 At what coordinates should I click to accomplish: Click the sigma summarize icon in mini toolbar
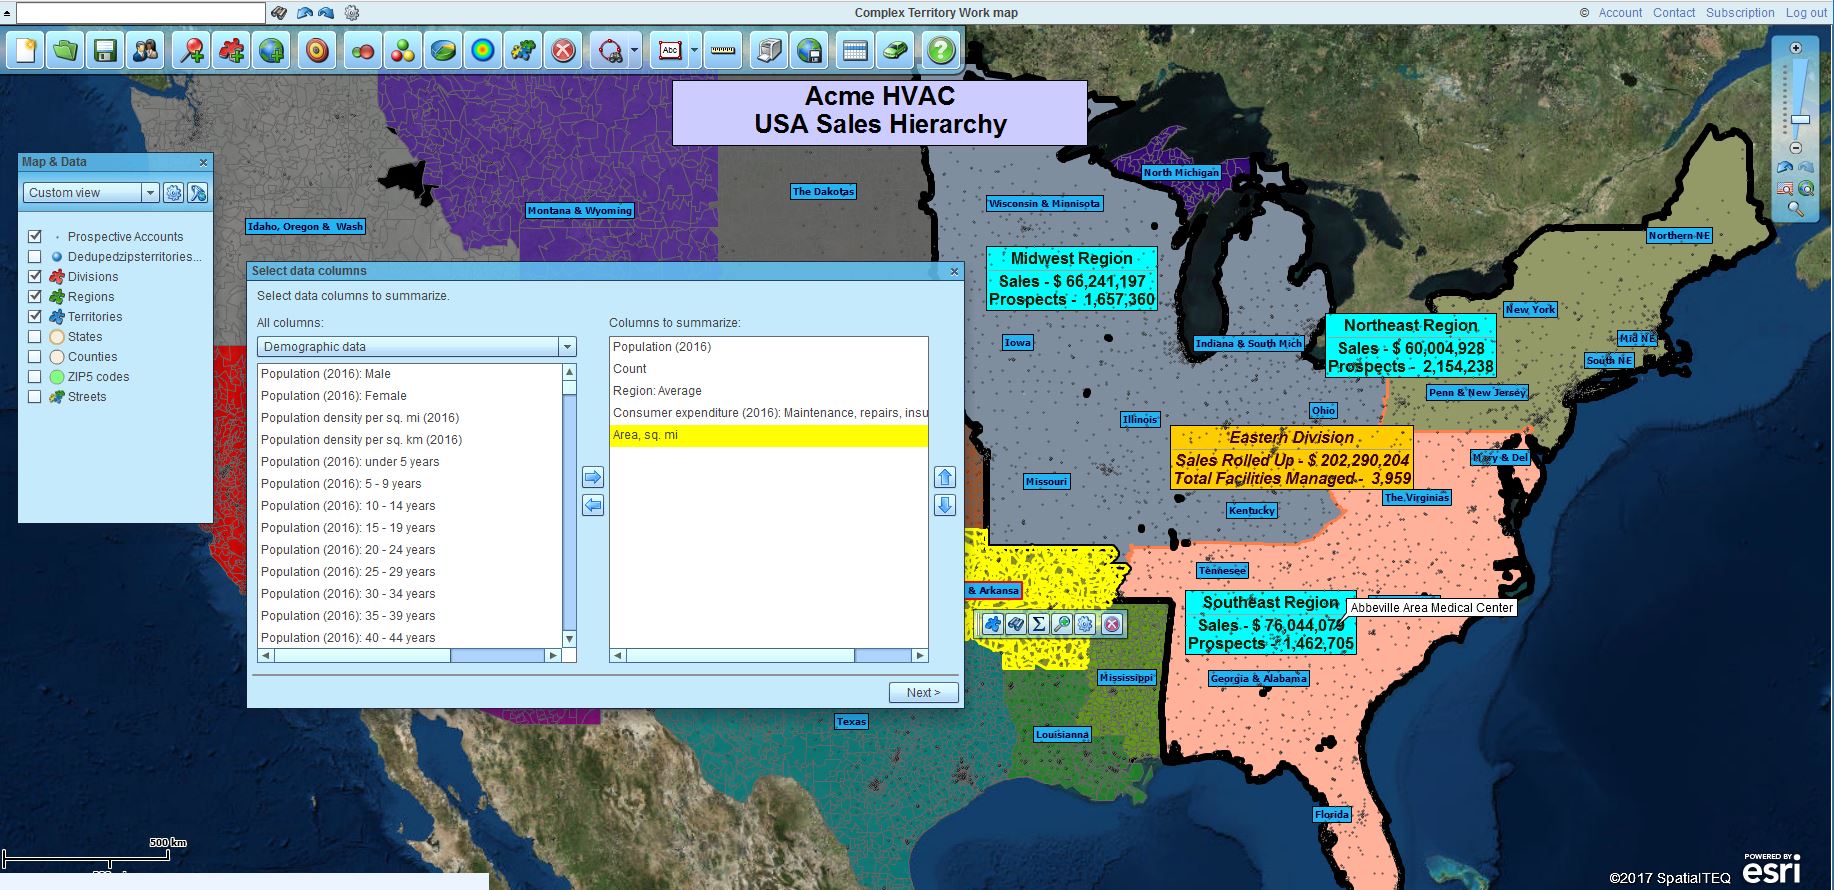[x=1038, y=624]
